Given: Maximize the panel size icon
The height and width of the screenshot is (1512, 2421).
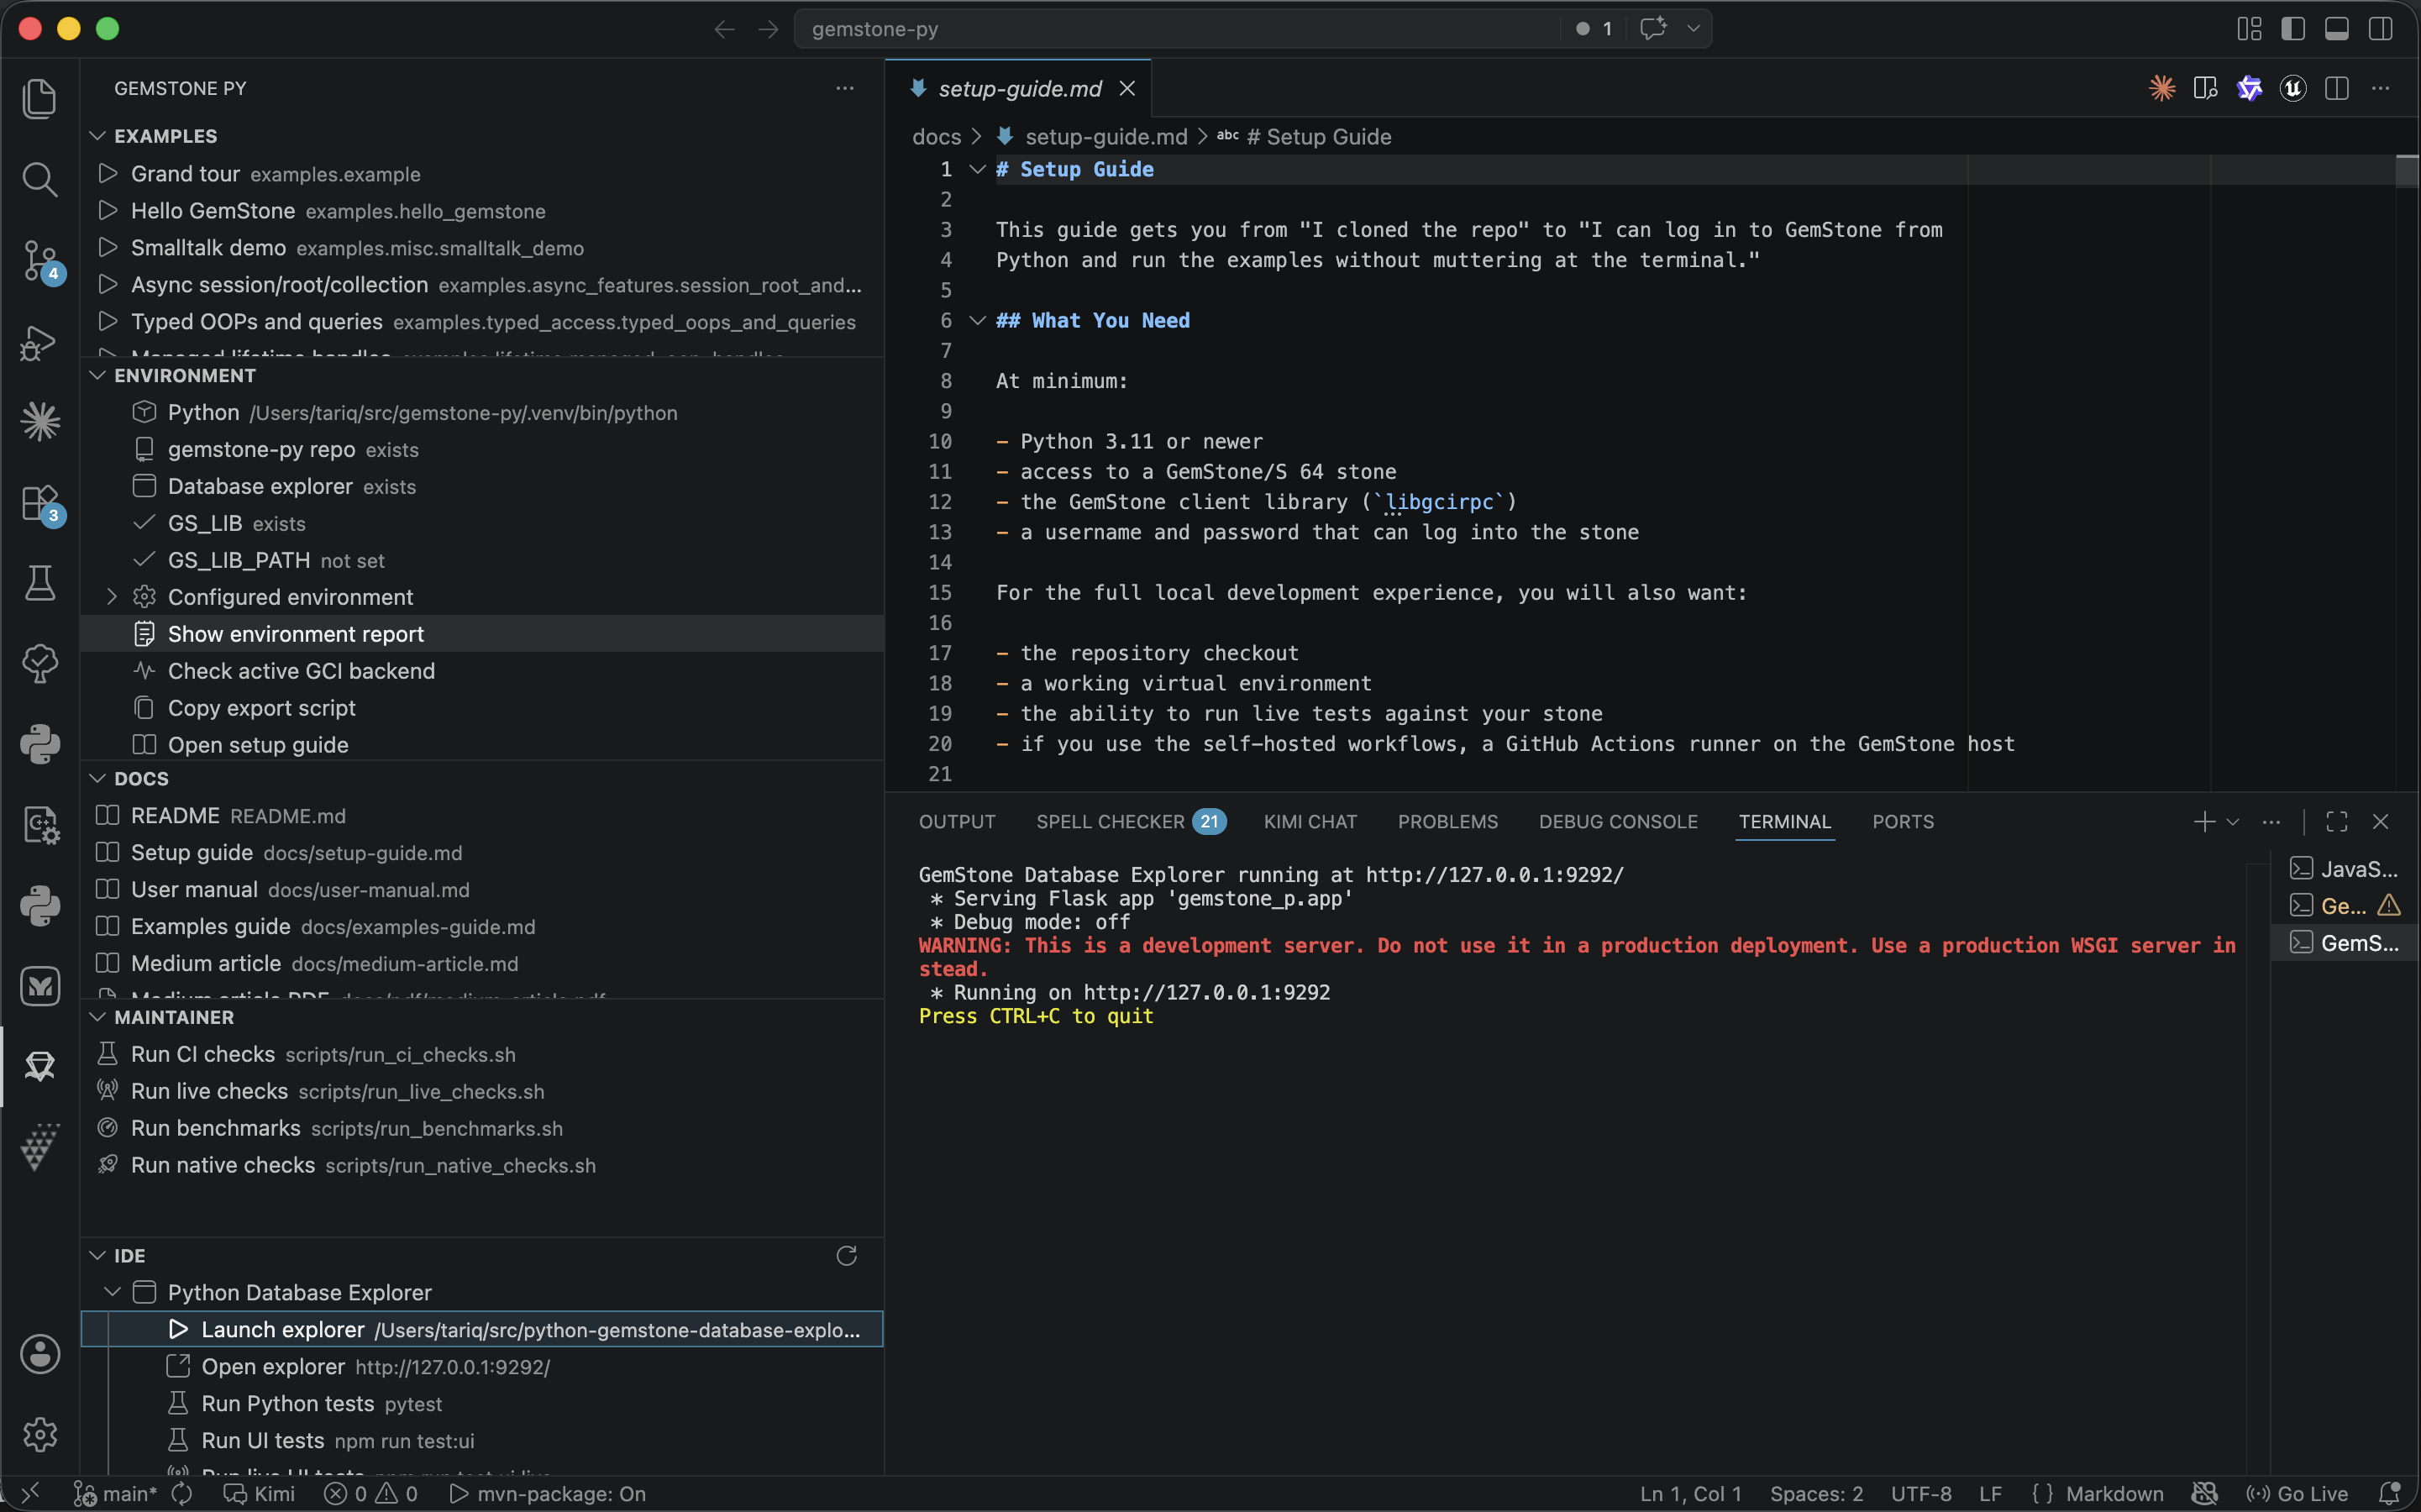Looking at the screenshot, I should [x=2336, y=821].
